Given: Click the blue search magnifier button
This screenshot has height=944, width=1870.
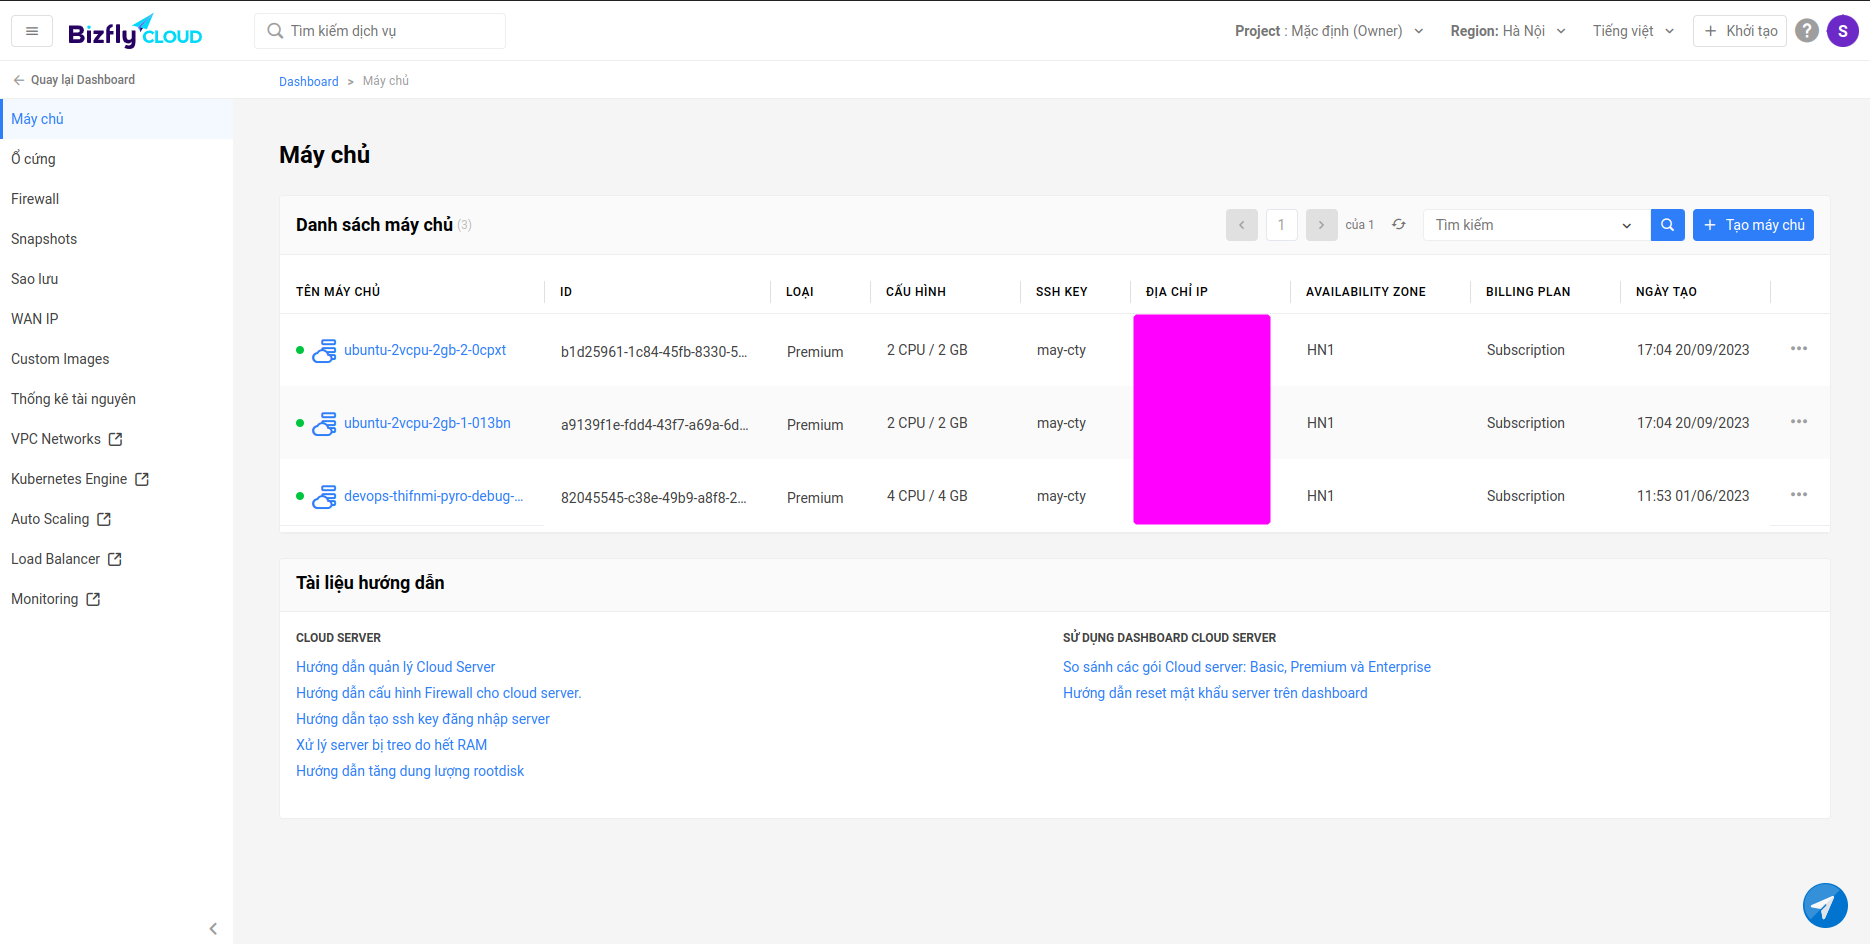Looking at the screenshot, I should click(x=1667, y=225).
